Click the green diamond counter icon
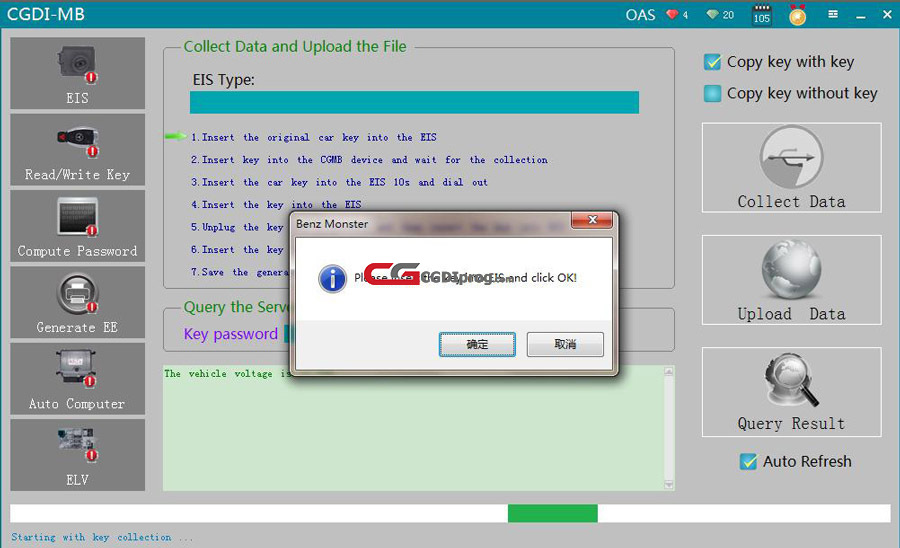Screen dimensions: 900x548 click(x=712, y=14)
